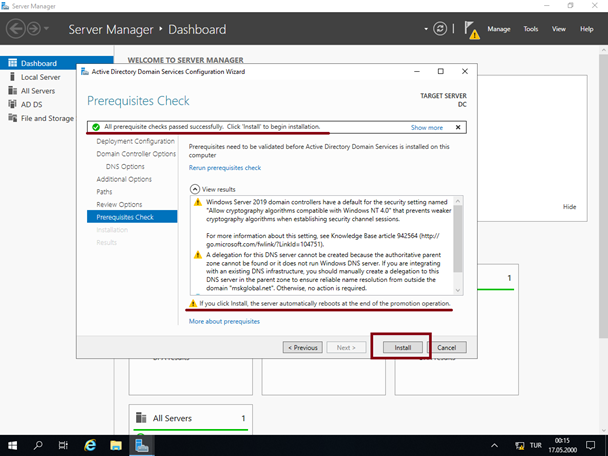Open Task View on taskbar
The width and height of the screenshot is (608, 456).
point(63,445)
